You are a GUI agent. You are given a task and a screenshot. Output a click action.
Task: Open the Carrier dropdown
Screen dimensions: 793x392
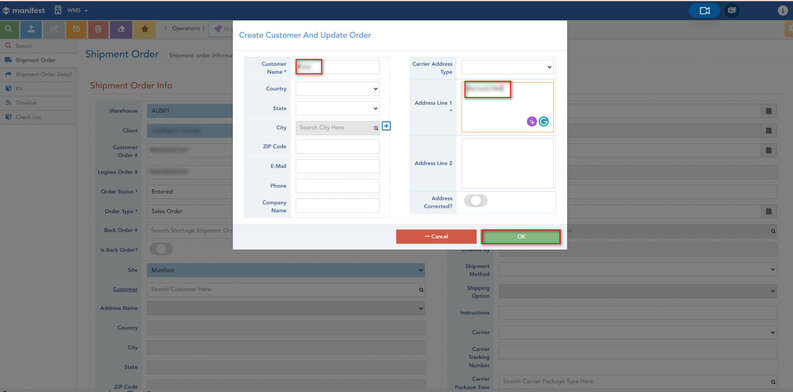(638, 332)
